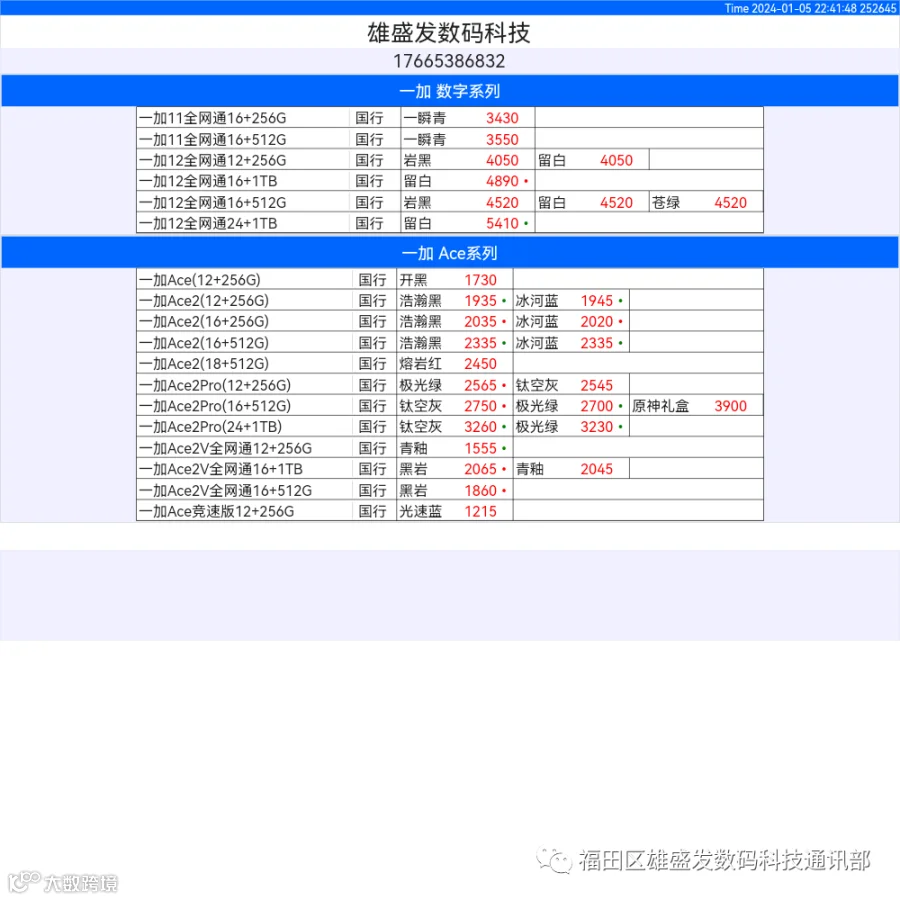Select the row name 一加12全网通16+1TB

coord(208,181)
